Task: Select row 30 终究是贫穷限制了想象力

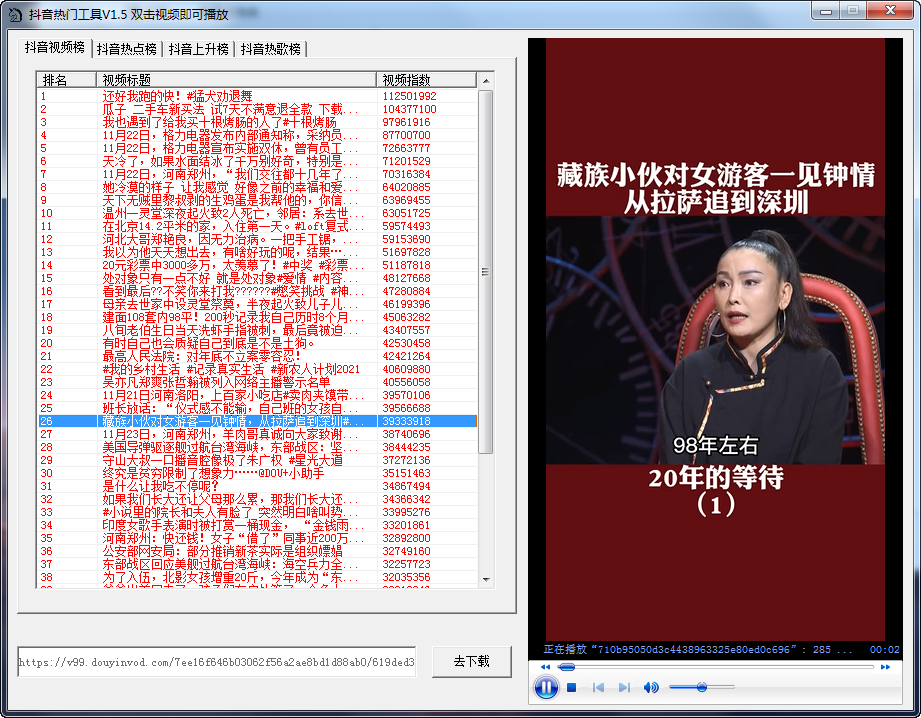Action: click(x=257, y=473)
